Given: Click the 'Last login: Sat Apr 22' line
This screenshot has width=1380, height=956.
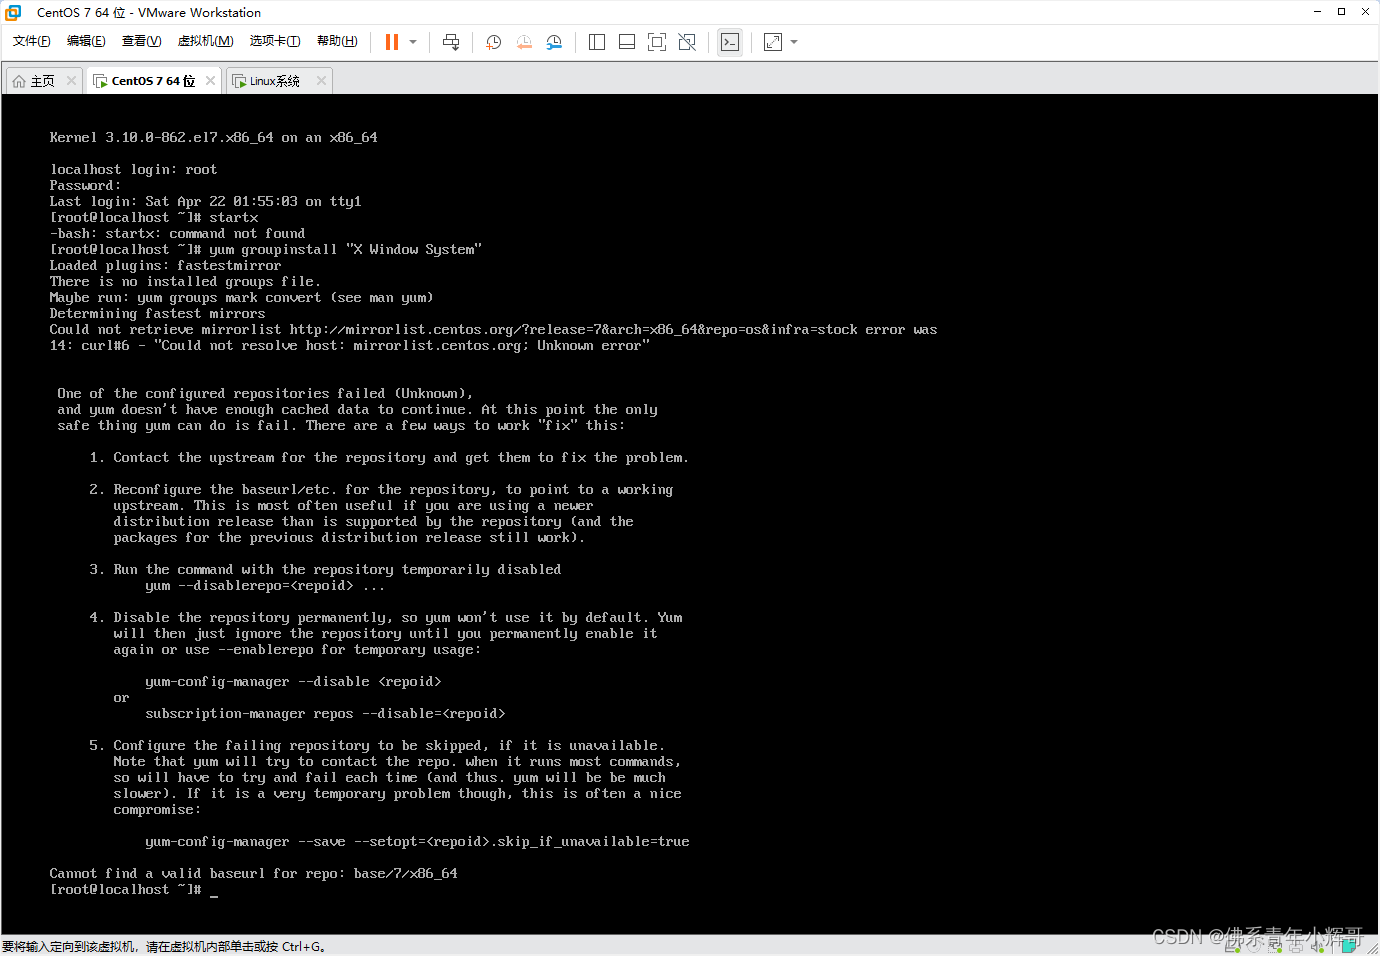Looking at the screenshot, I should [x=205, y=202].
